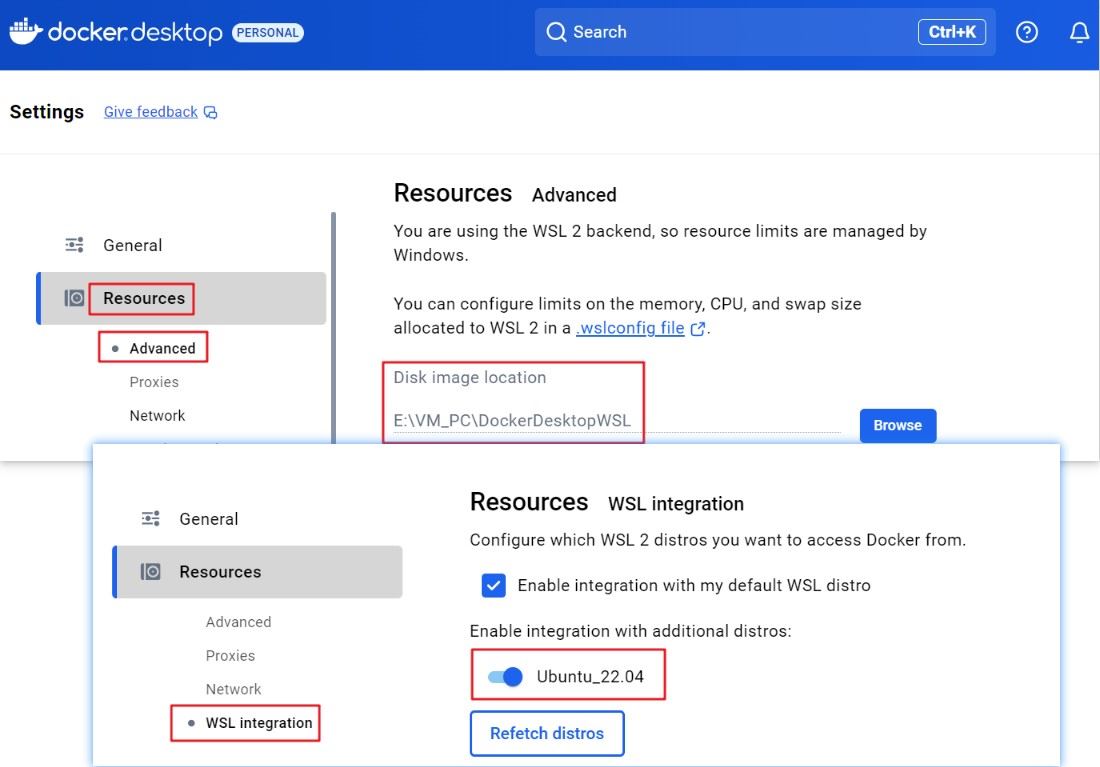Uncheck Enable integration with my default WSL distro
1100x767 pixels.
(x=493, y=585)
